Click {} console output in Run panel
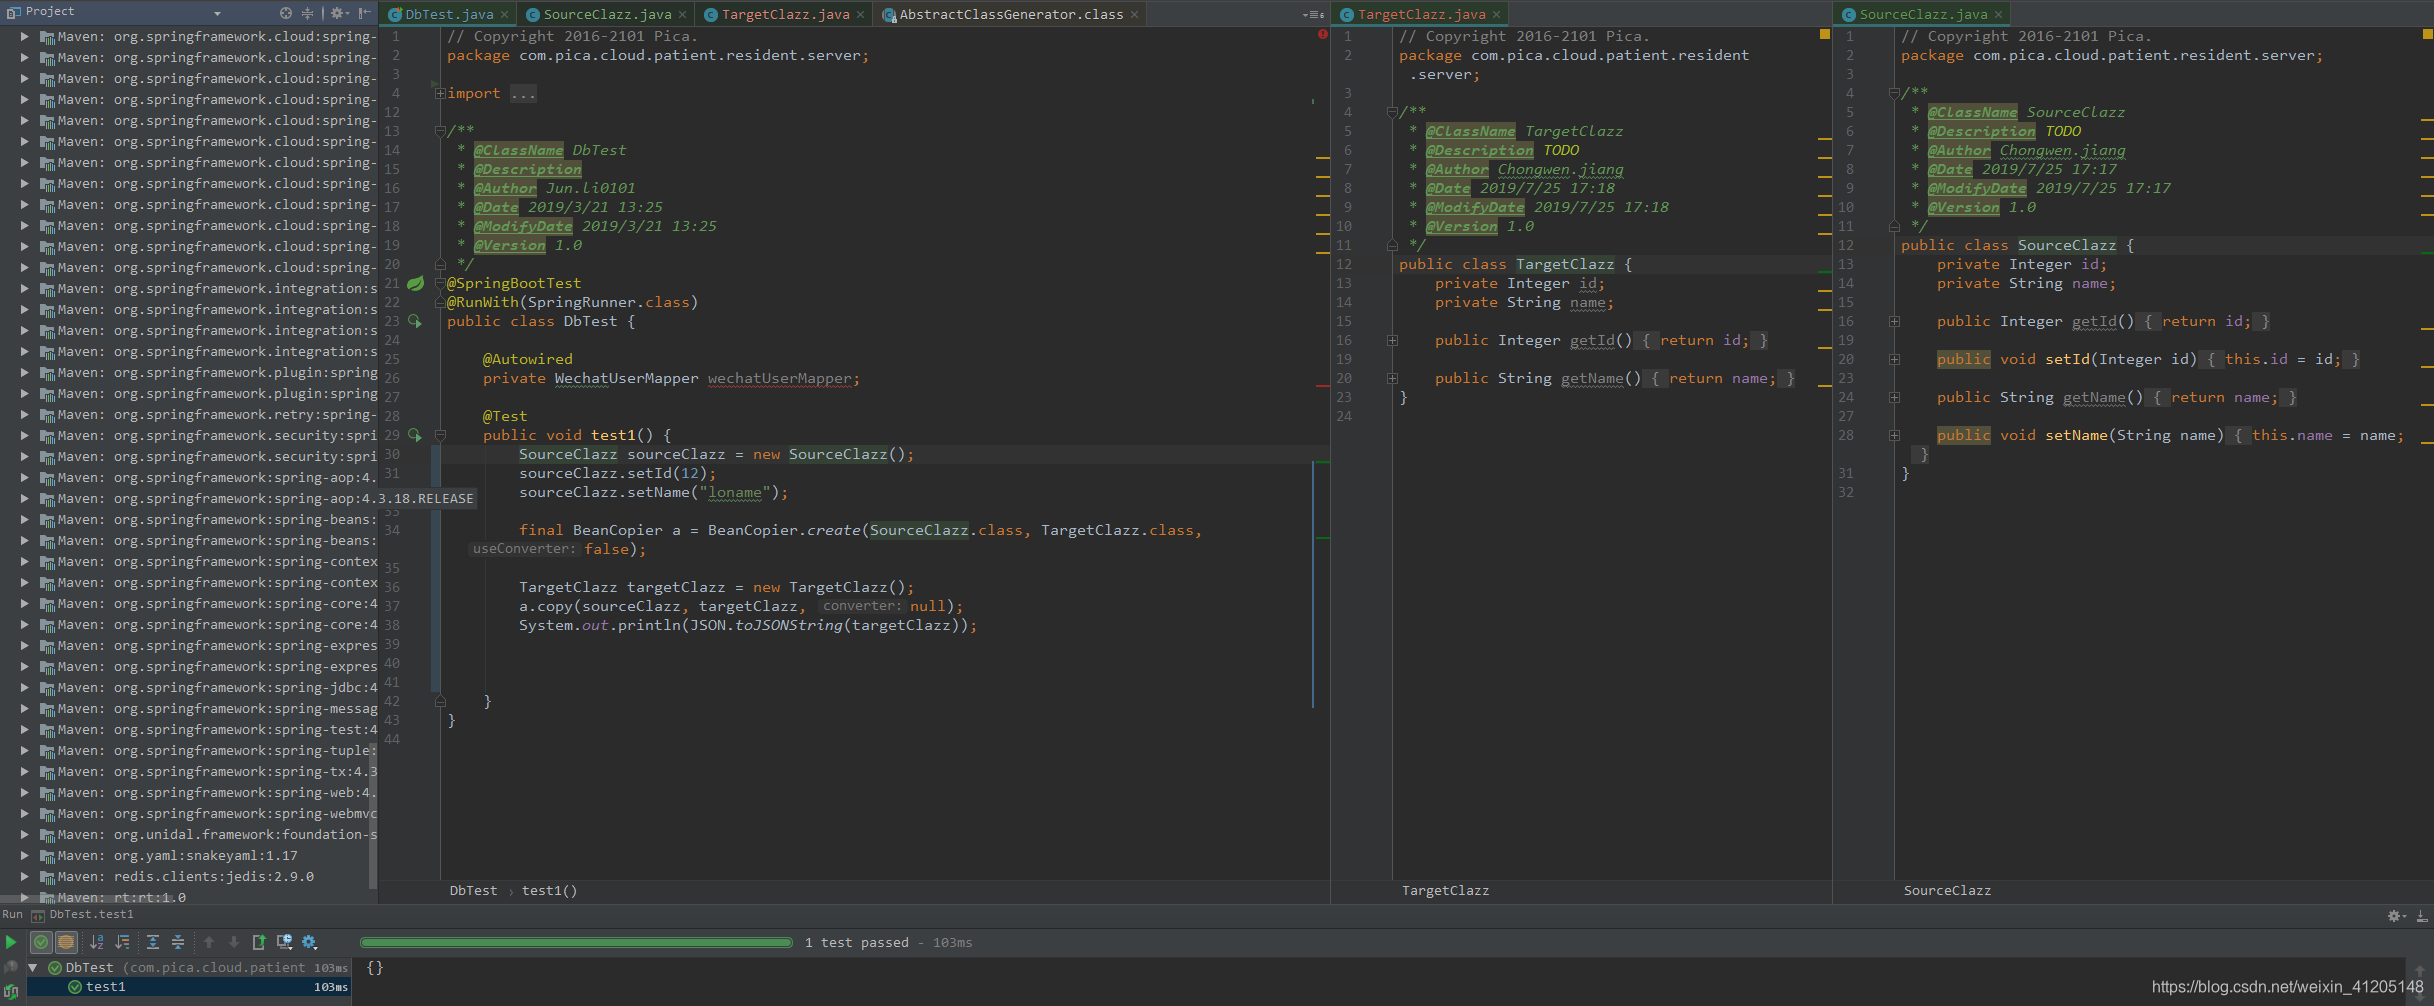This screenshot has height=1006, width=2434. tap(375, 968)
